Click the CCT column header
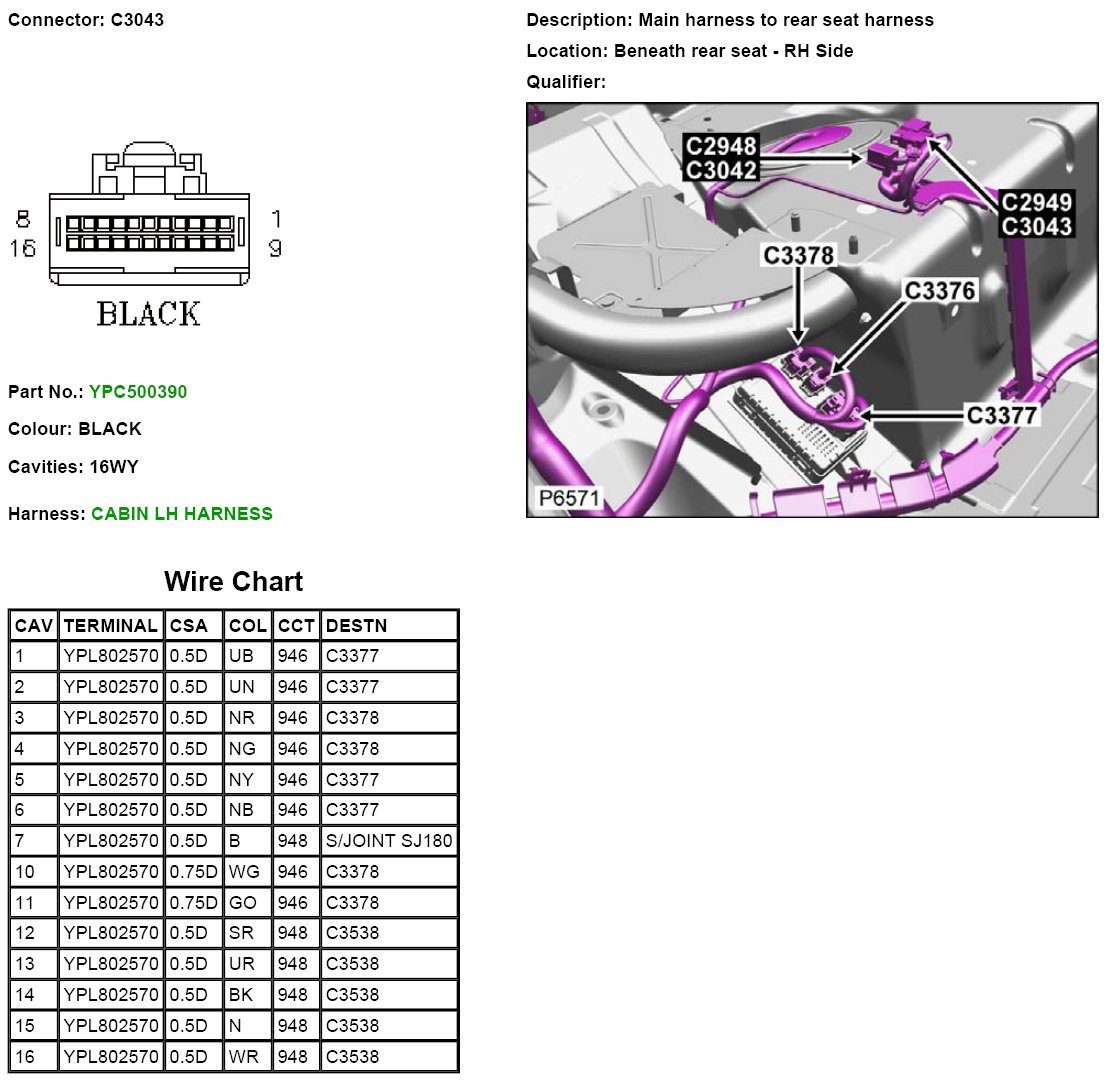This screenshot has height=1084, width=1109. click(x=296, y=626)
